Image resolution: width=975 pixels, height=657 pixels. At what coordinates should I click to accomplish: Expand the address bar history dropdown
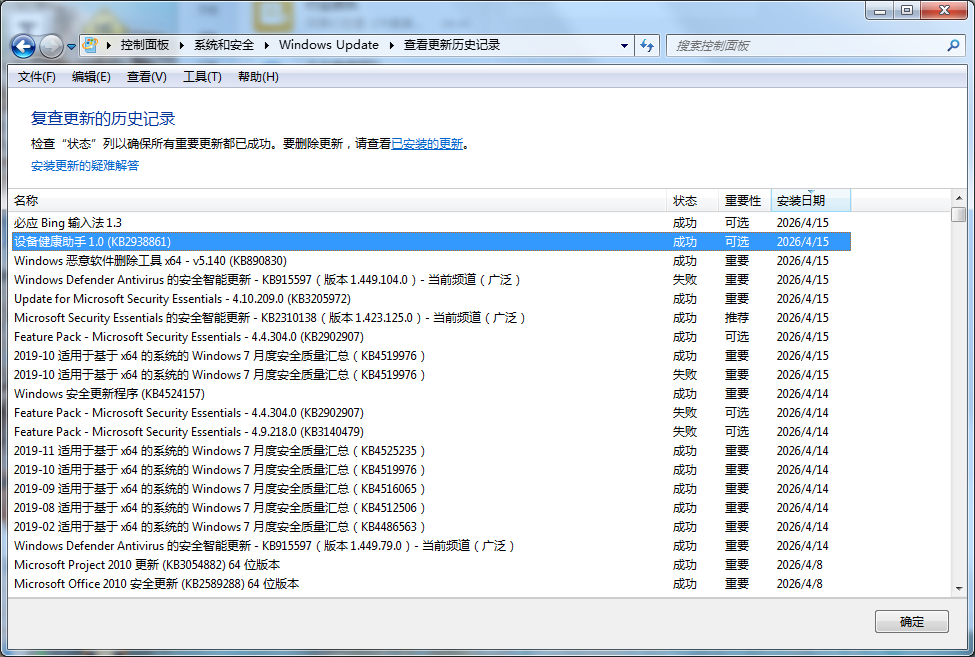click(624, 45)
